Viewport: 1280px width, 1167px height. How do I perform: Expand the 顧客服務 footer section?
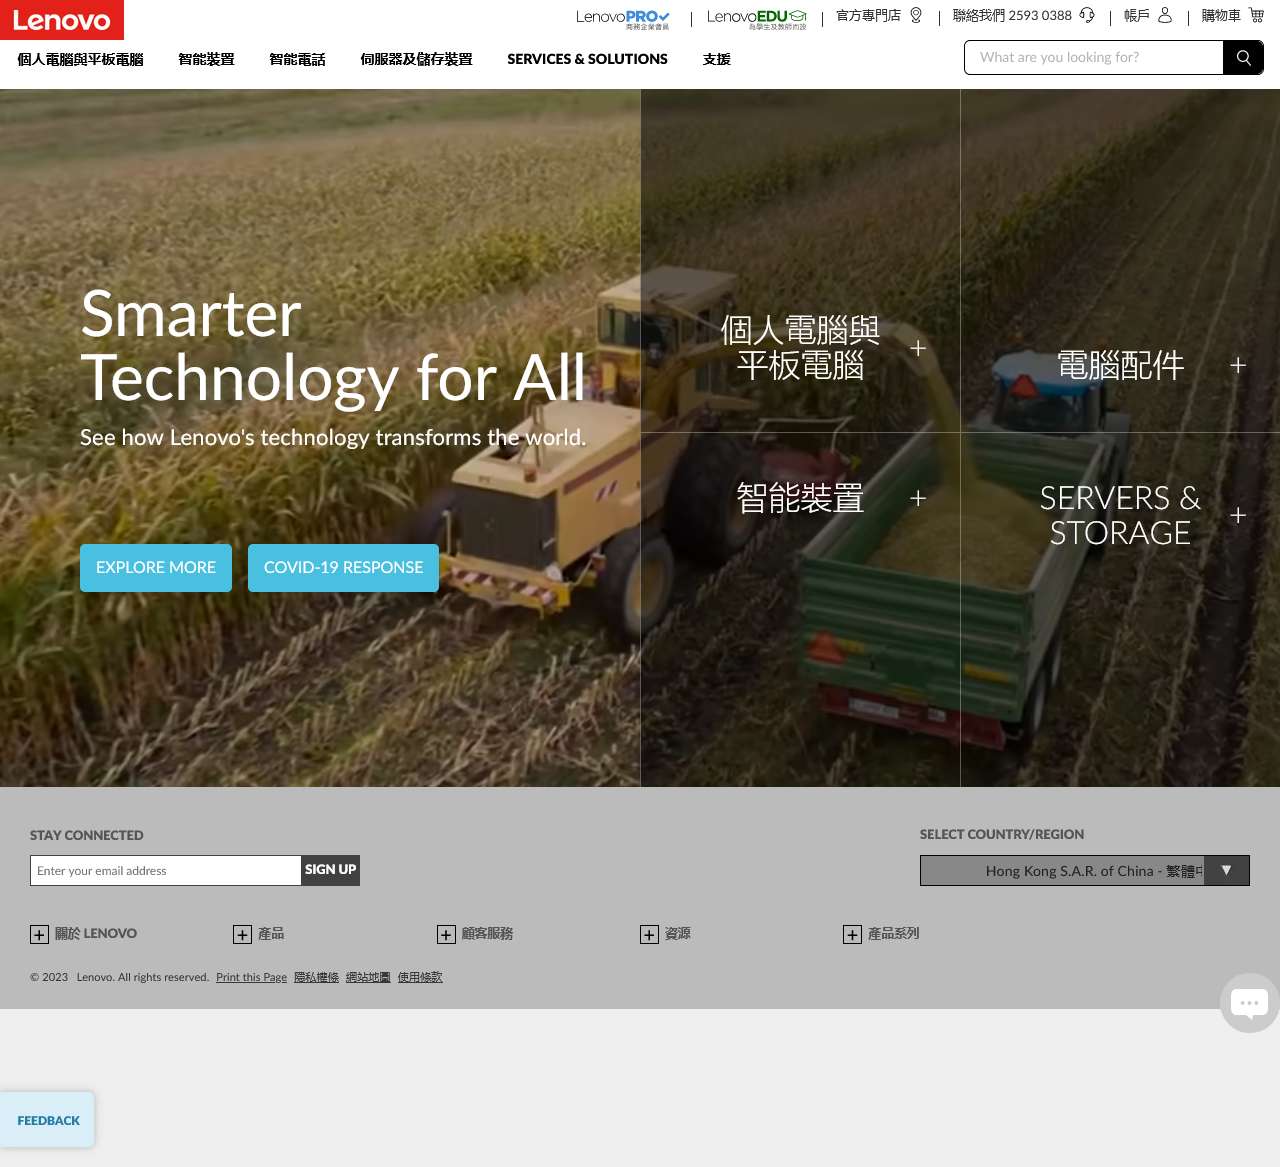coord(446,934)
